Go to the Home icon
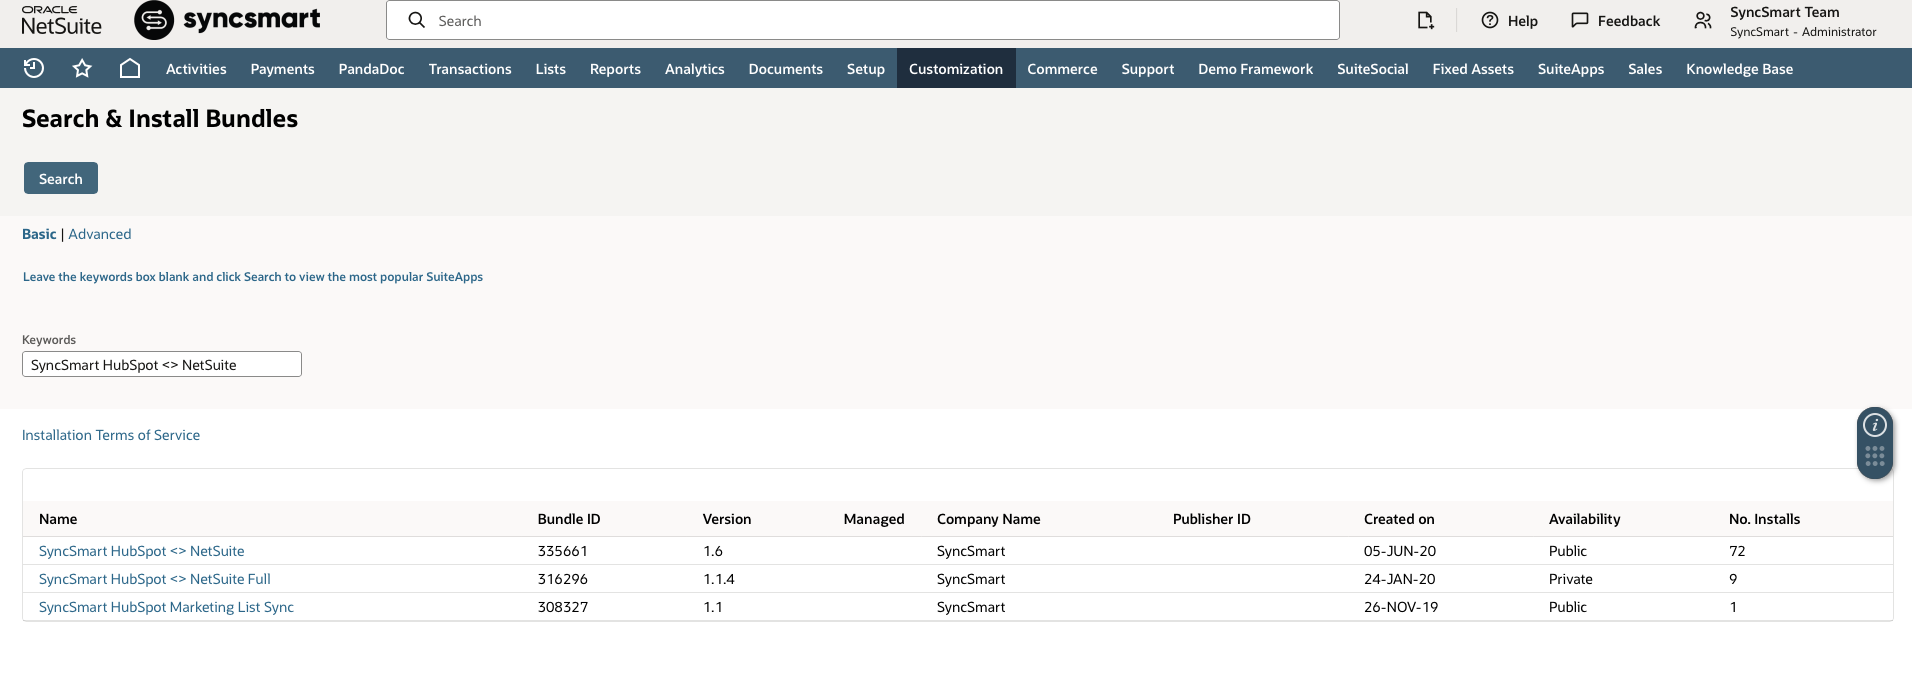The width and height of the screenshot is (1912, 674). tap(130, 68)
